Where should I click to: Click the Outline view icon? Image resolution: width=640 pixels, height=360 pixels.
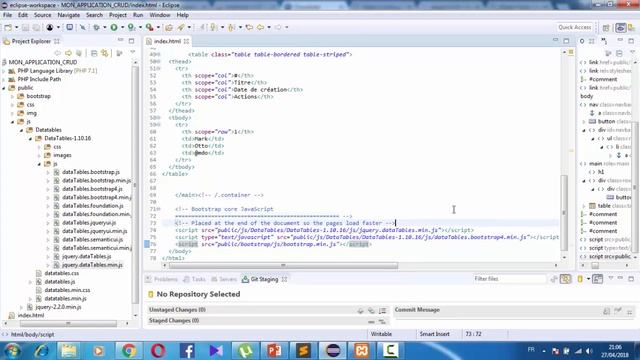582,41
